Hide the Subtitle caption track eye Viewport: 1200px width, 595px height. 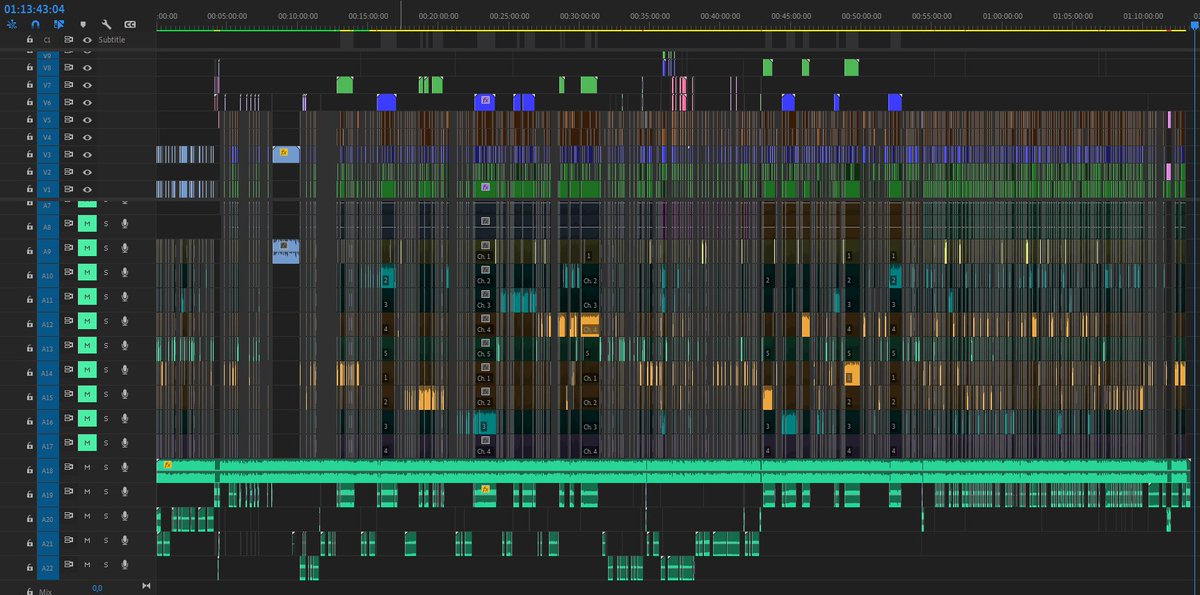tap(88, 40)
